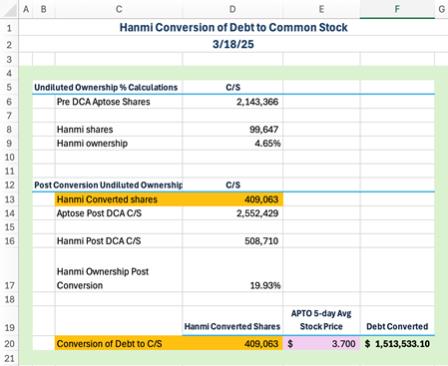Screen dimensions: 448x366
Task: Select column B header
Action: click(44, 9)
